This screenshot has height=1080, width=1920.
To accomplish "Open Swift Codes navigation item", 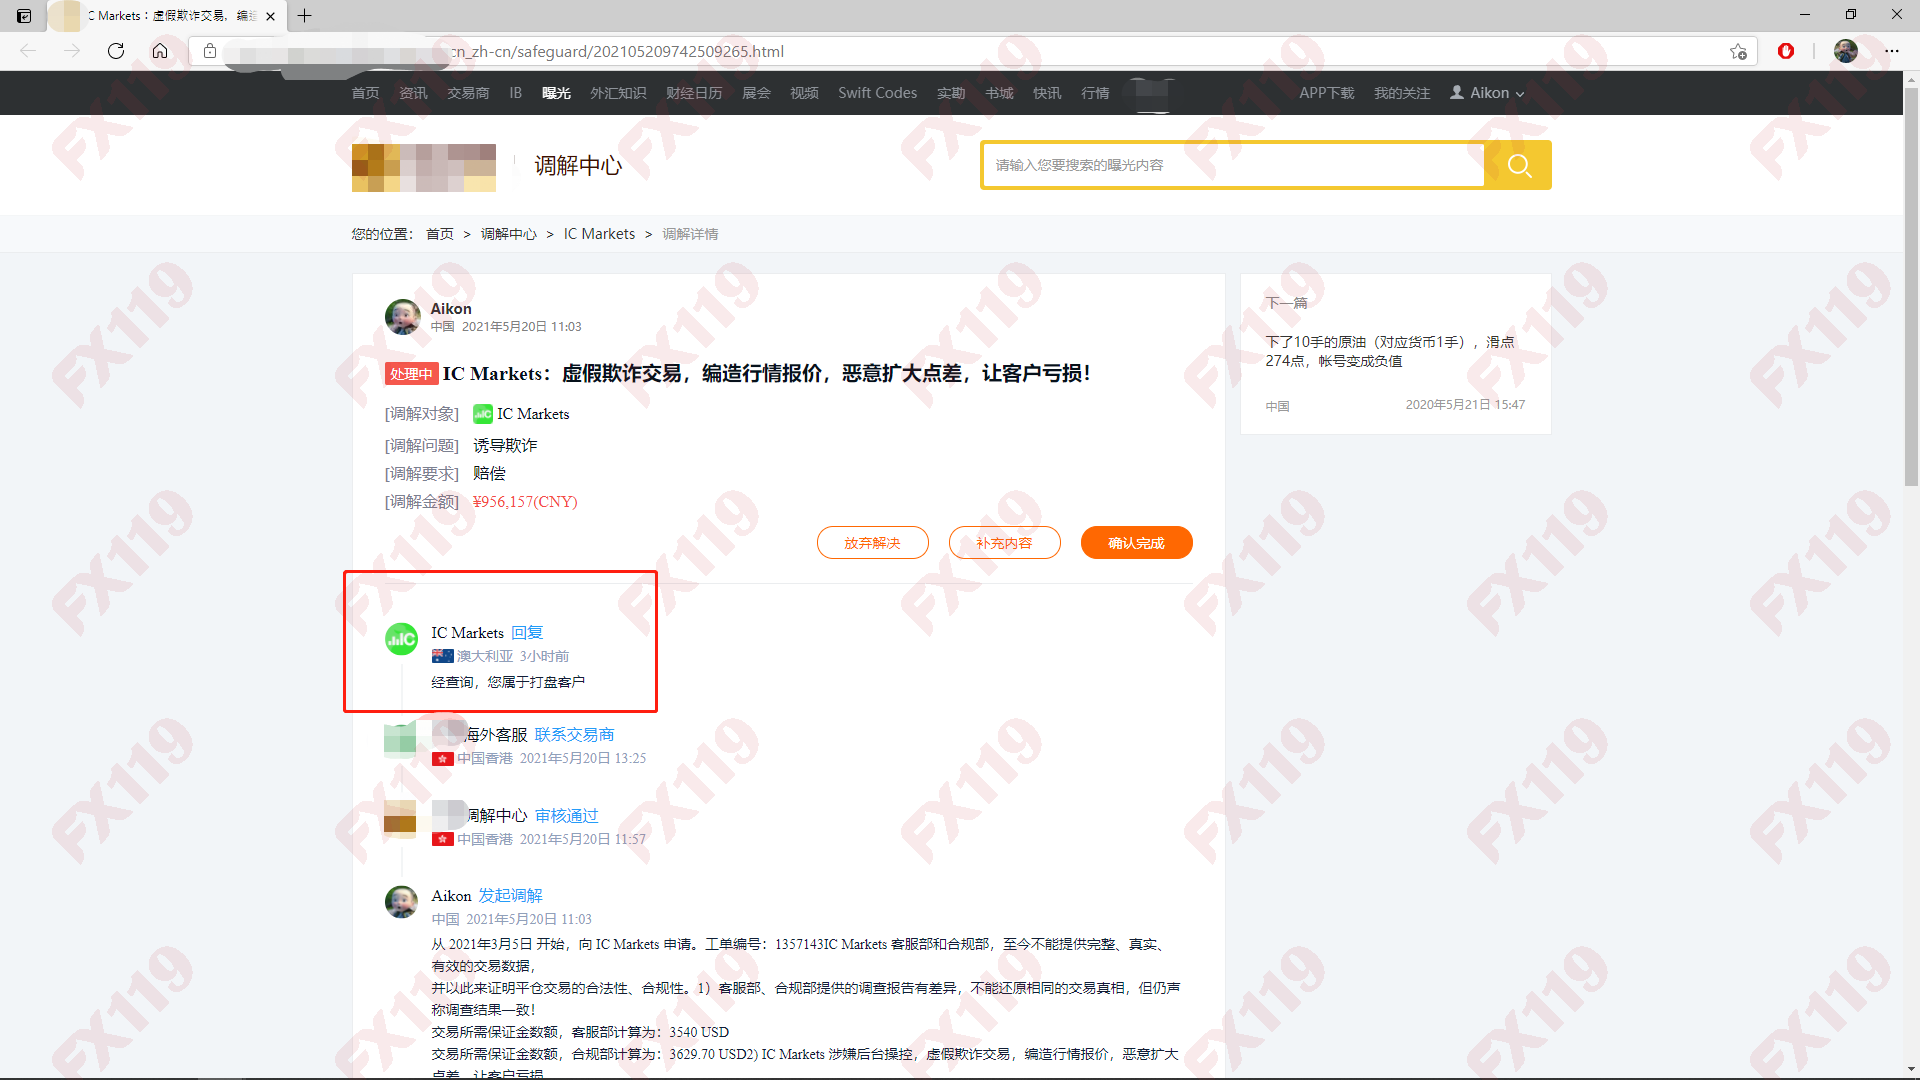I will 877,93.
